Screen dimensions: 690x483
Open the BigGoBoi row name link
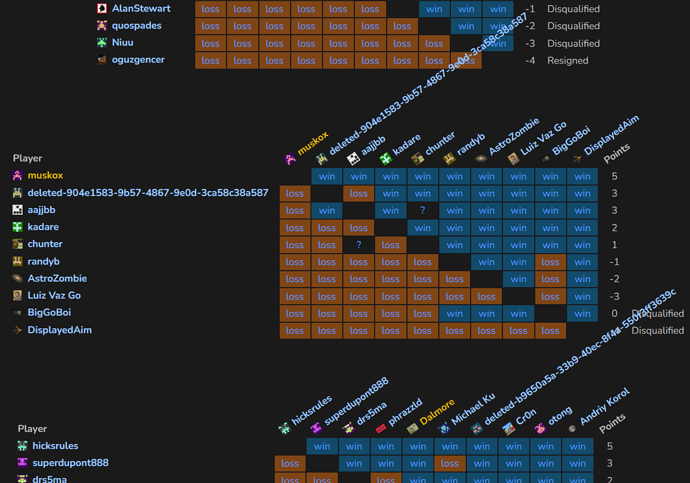click(x=49, y=313)
